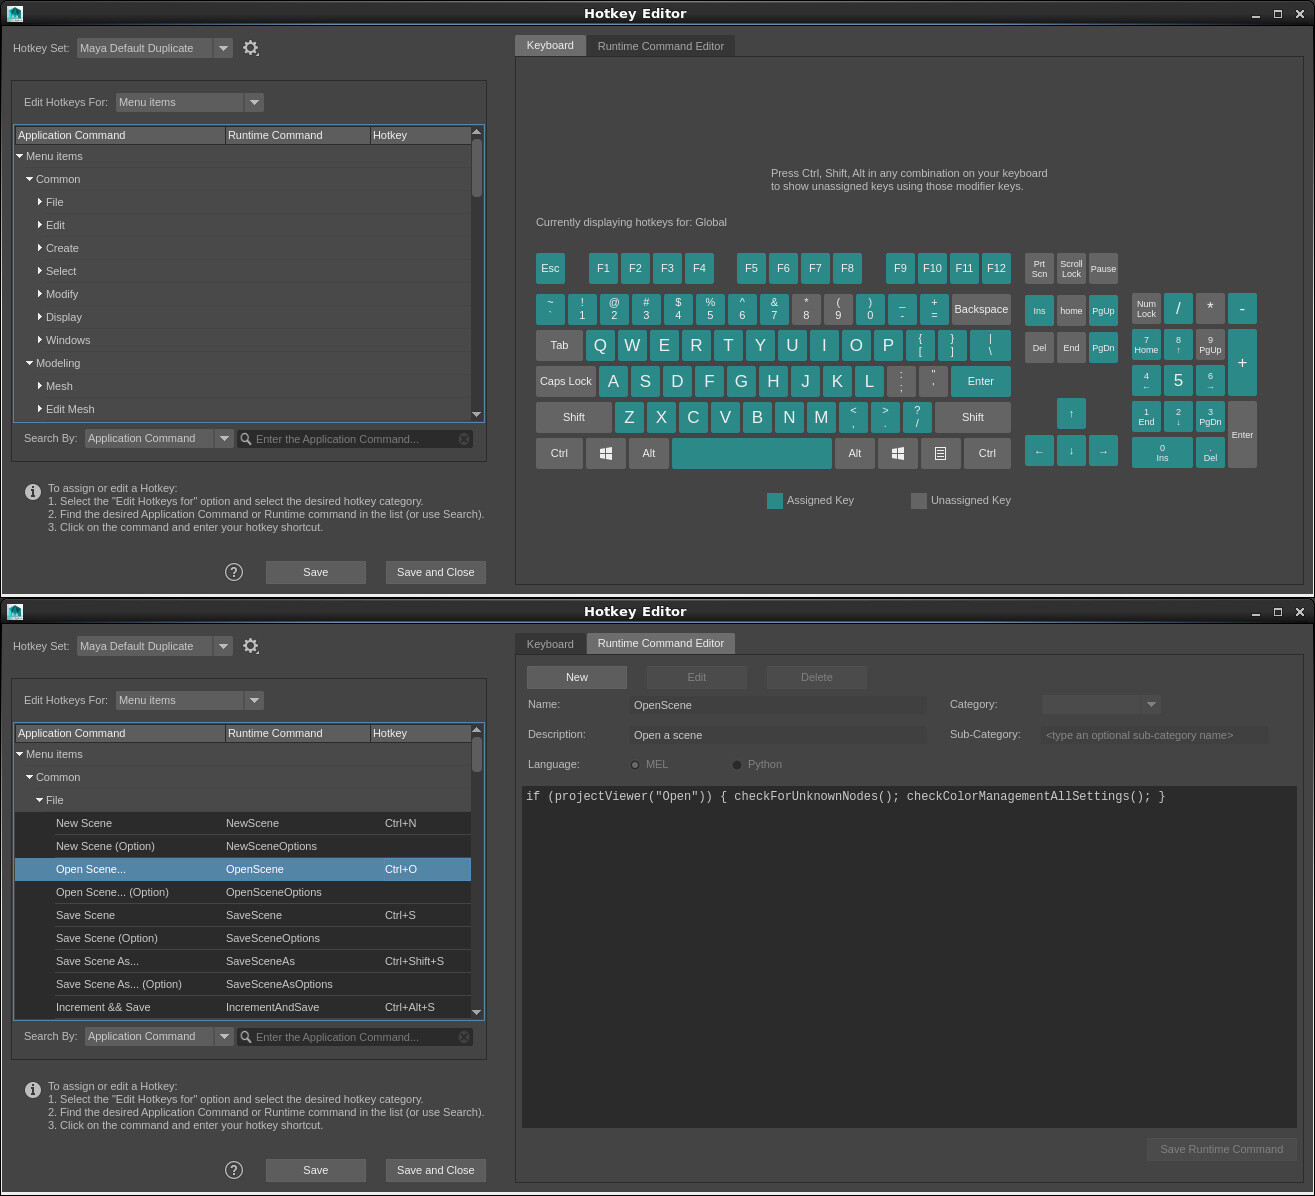The height and width of the screenshot is (1196, 1315).
Task: Open hotkey set settings gear in bottom window
Action: 251,646
